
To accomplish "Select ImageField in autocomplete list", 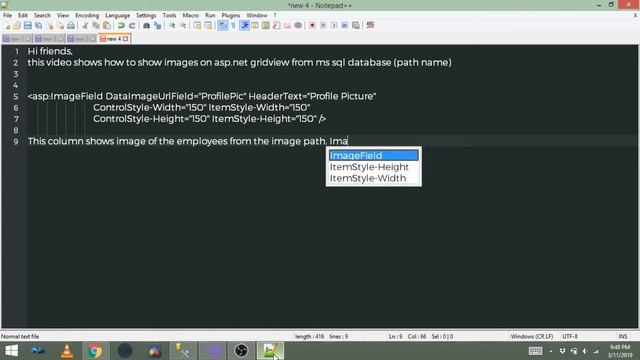I will 374,156.
